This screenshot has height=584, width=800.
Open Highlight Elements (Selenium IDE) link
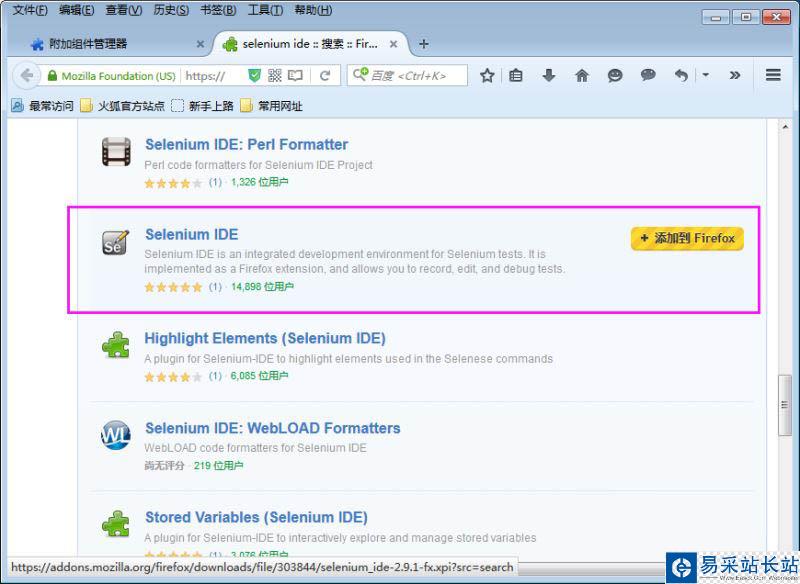click(x=265, y=338)
